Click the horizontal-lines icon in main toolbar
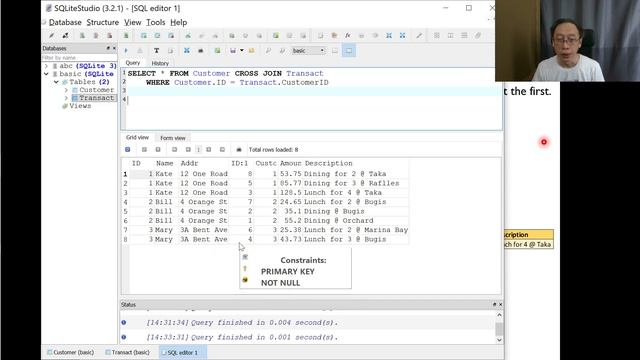Screen dimensions: 640x360 pyautogui.click(x=464, y=36)
